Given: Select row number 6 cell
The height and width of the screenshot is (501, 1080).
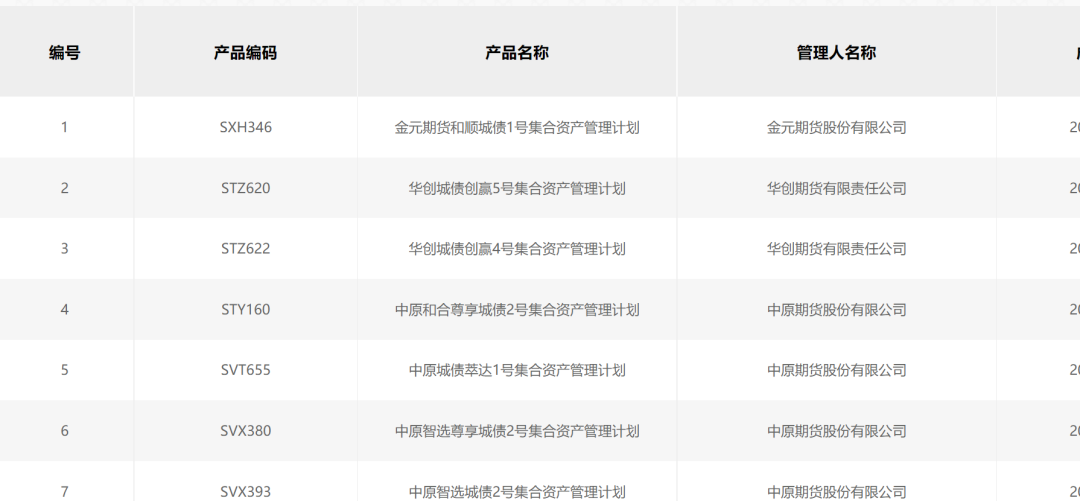Looking at the screenshot, I should [x=65, y=431].
